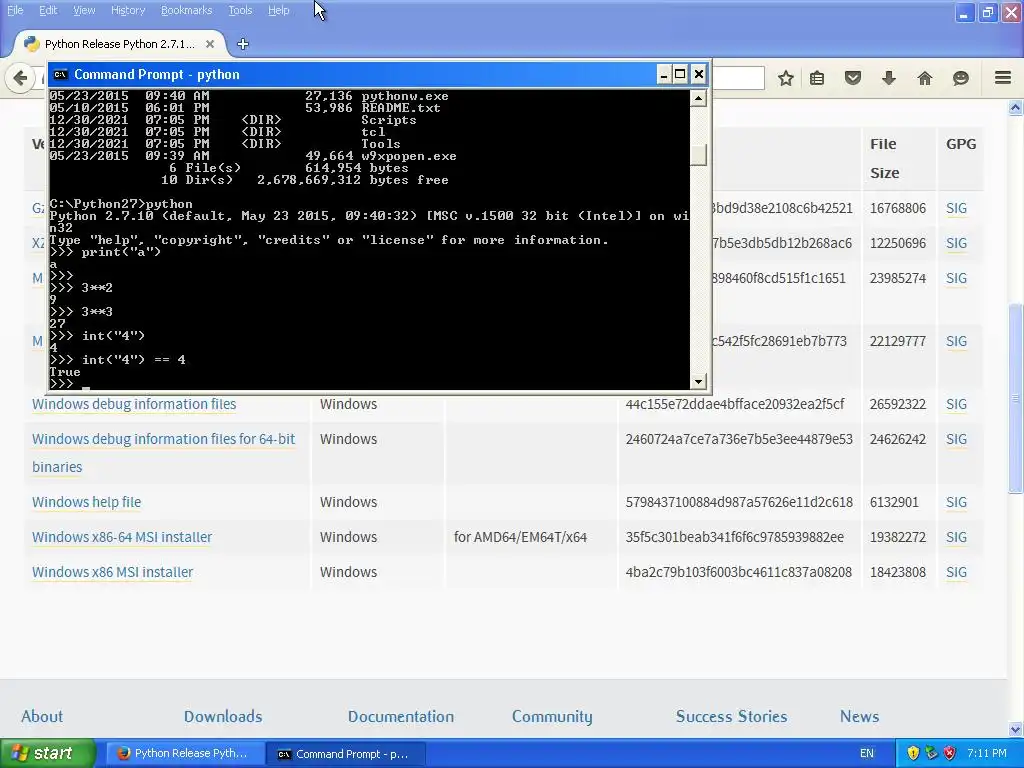This screenshot has width=1024, height=768.
Task: Click the security shield tray icon
Action: click(913, 753)
